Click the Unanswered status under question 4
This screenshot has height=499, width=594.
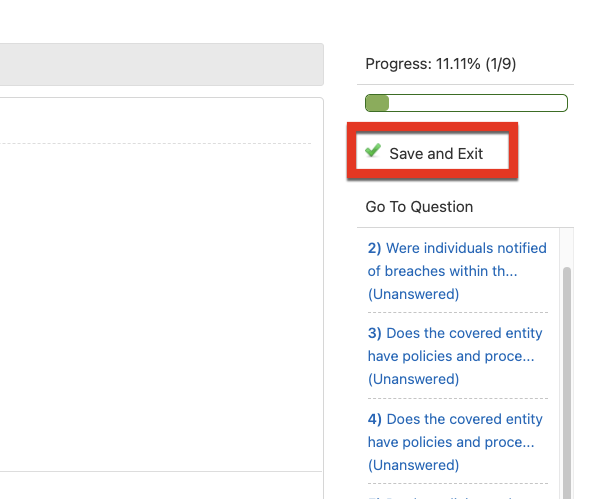(413, 465)
